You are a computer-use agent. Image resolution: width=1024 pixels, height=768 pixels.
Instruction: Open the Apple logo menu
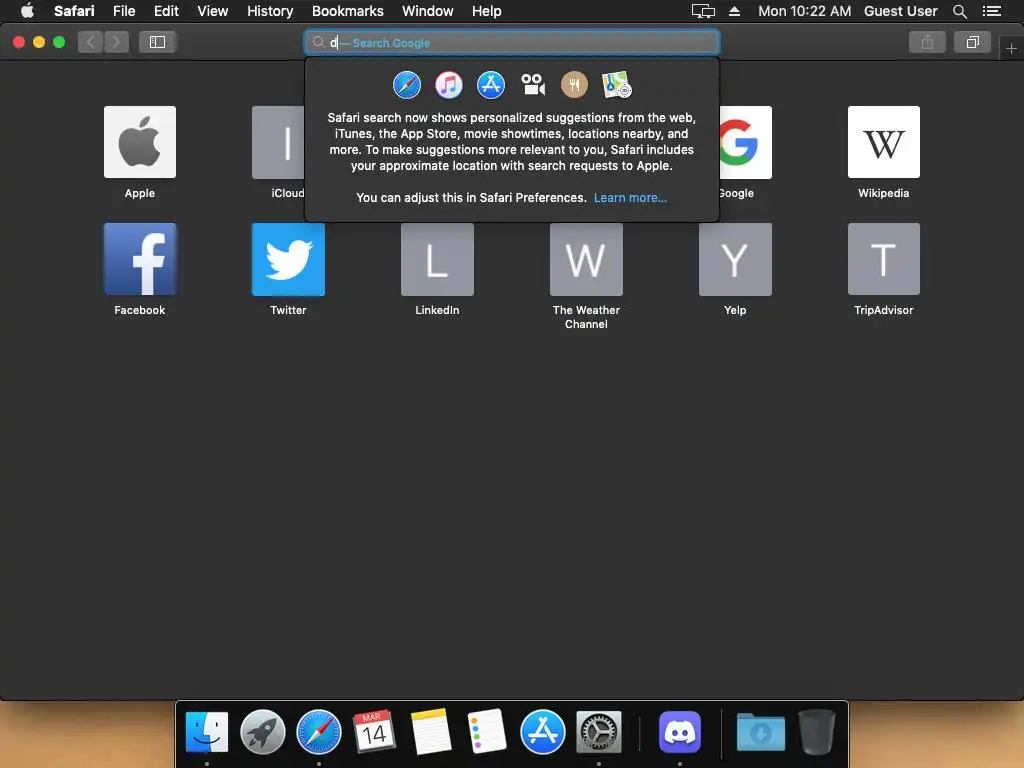pyautogui.click(x=27, y=11)
